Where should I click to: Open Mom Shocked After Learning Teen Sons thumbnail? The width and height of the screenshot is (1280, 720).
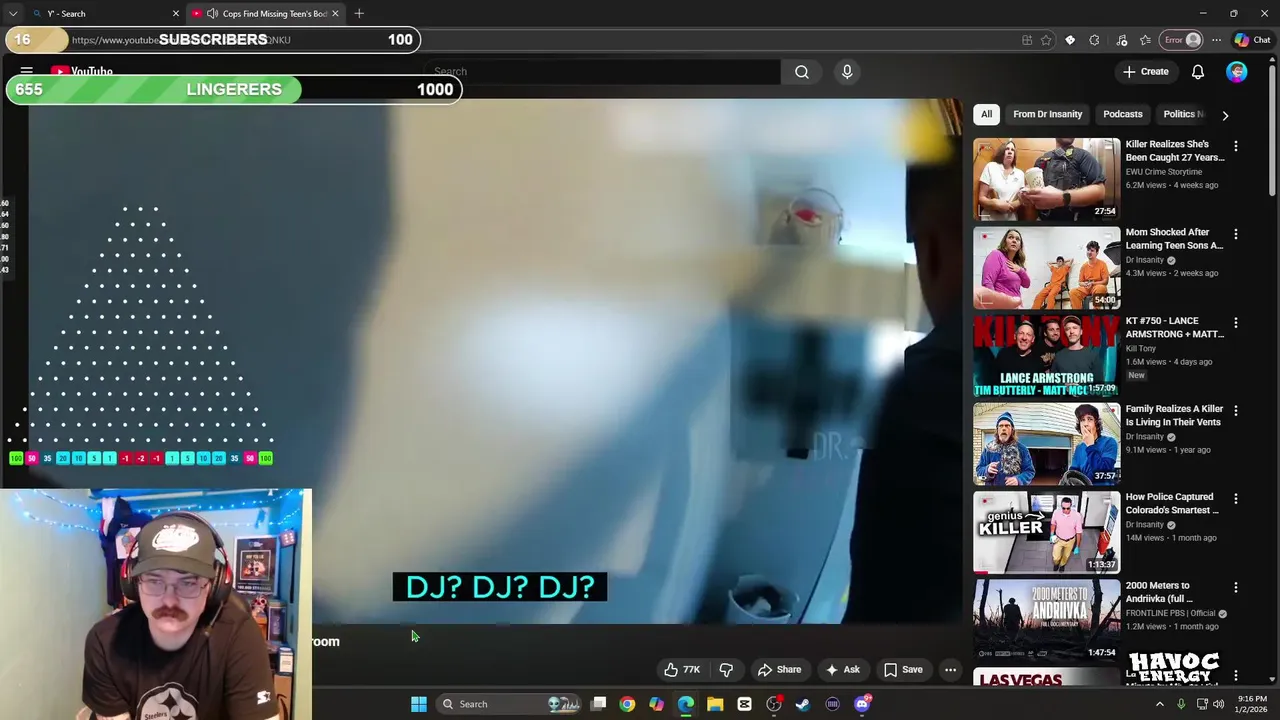pos(1047,268)
